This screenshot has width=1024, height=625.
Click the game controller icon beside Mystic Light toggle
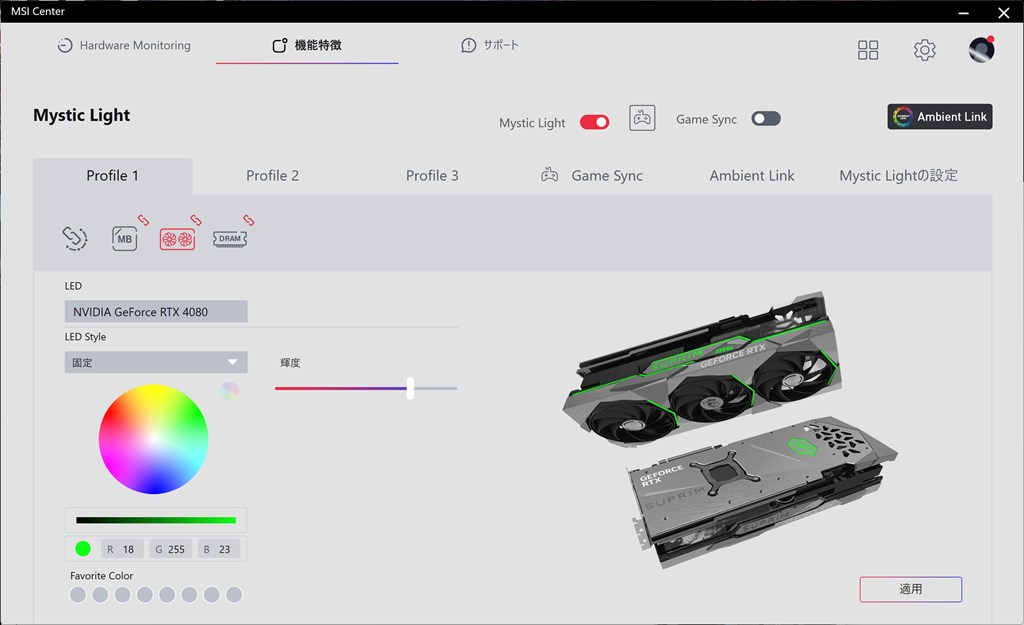[x=642, y=118]
